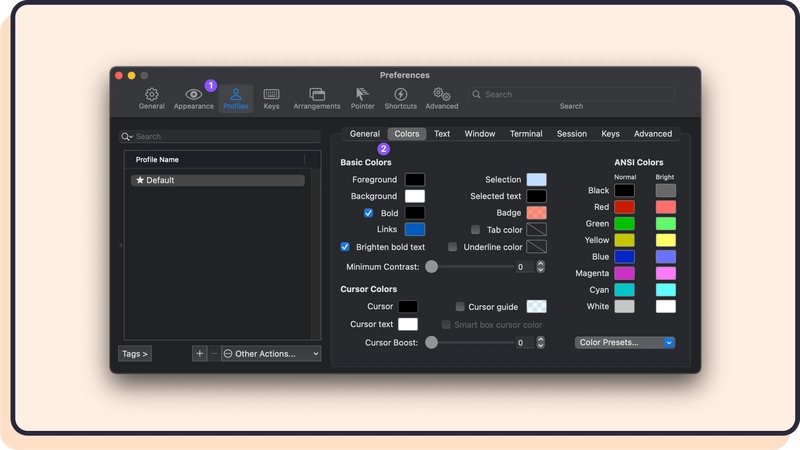The image size is (800, 450).
Task: Open the Appearance eye icon
Action: tap(193, 94)
